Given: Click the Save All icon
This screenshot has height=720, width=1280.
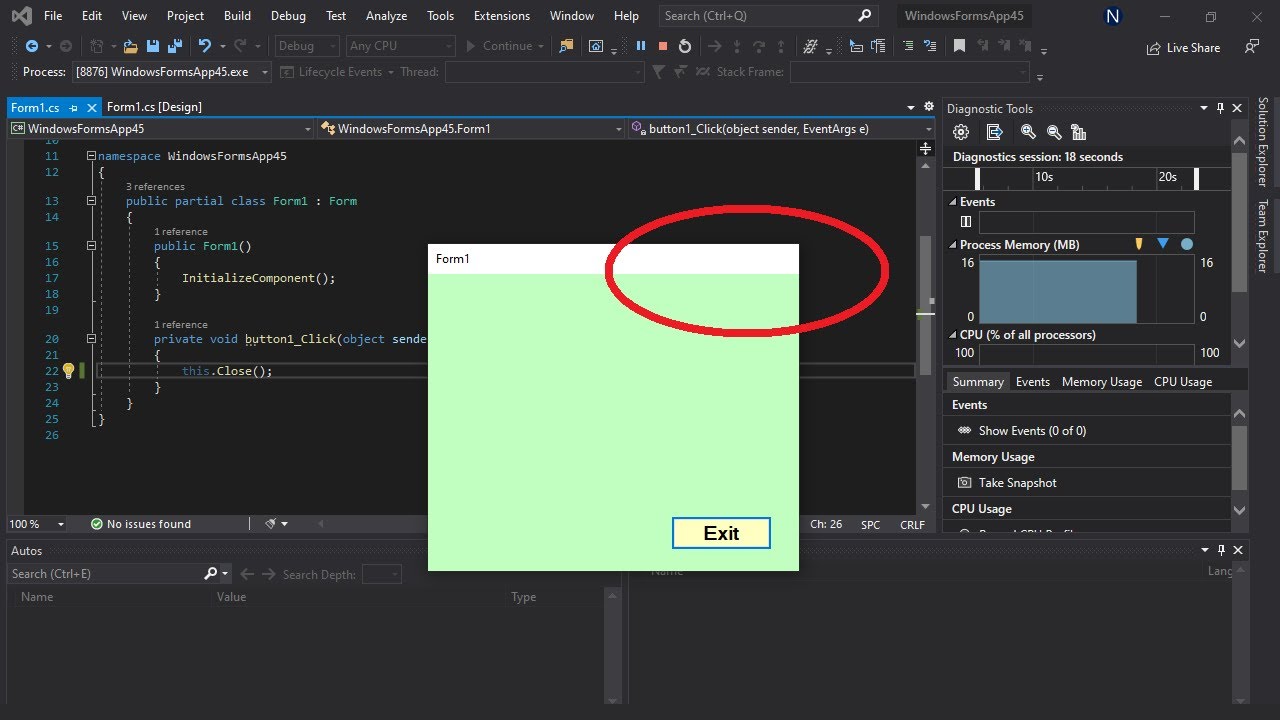Looking at the screenshot, I should pos(174,46).
